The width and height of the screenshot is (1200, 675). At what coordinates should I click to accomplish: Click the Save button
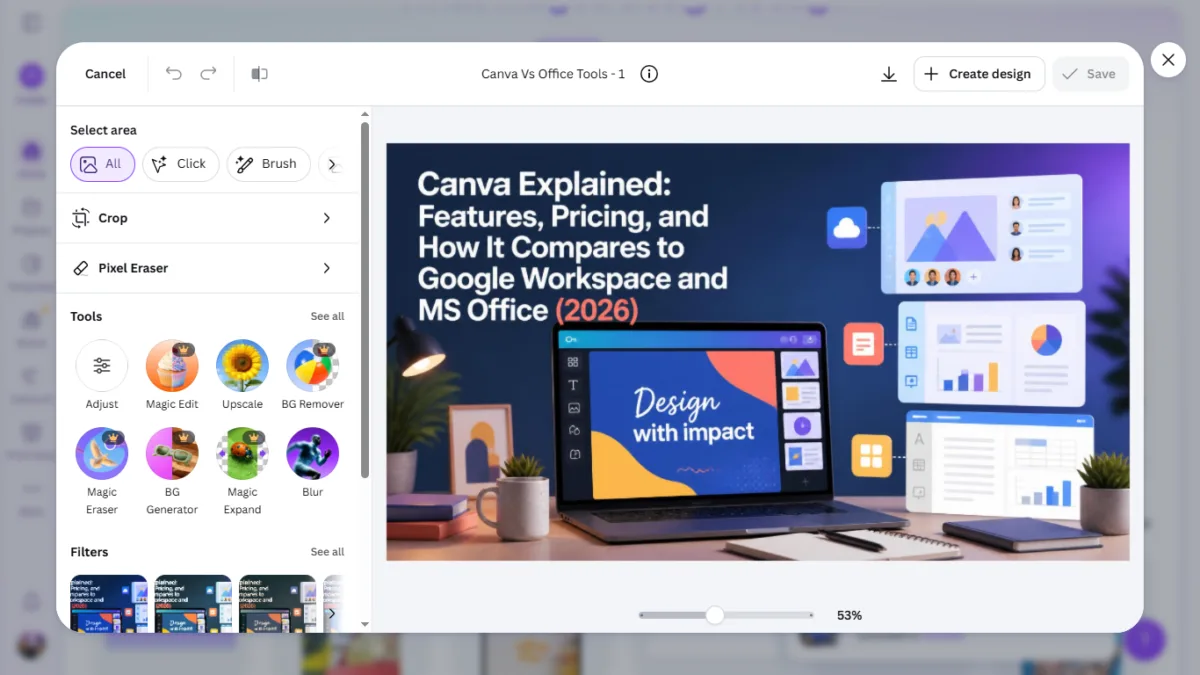[x=1090, y=74]
